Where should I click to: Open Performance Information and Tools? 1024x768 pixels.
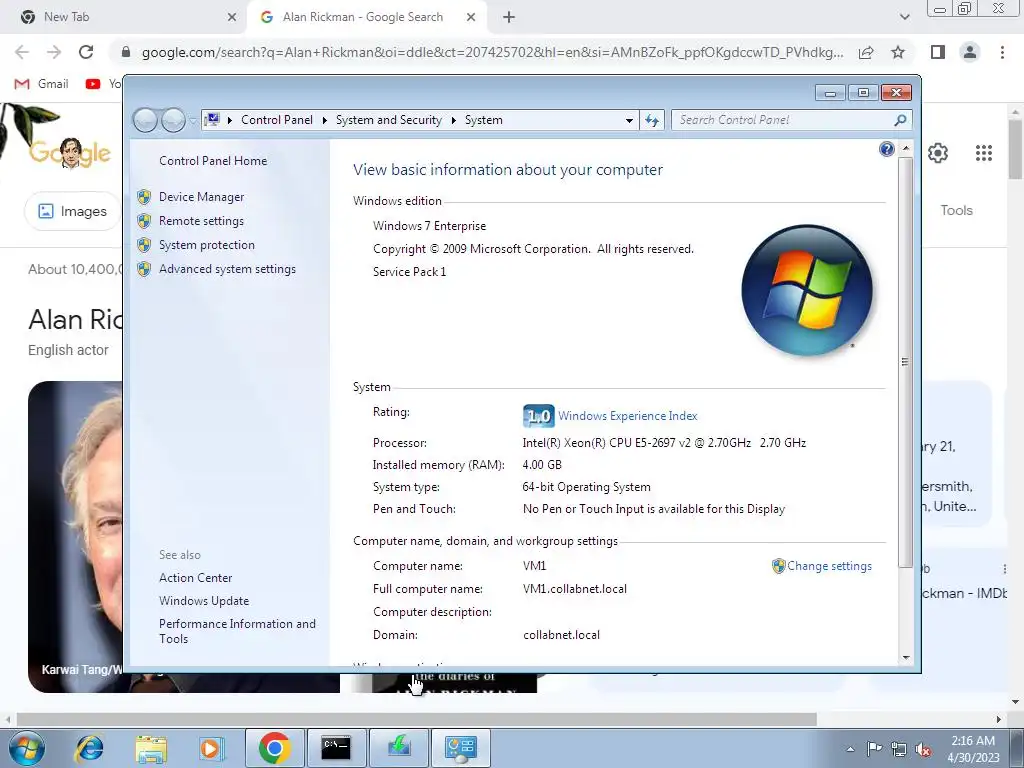point(237,631)
